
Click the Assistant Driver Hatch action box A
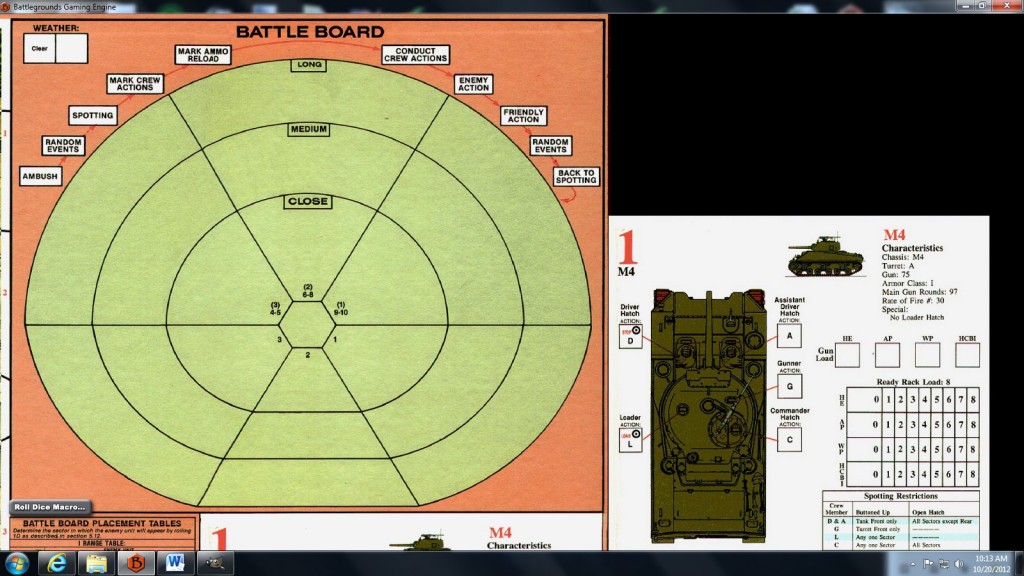[789, 336]
